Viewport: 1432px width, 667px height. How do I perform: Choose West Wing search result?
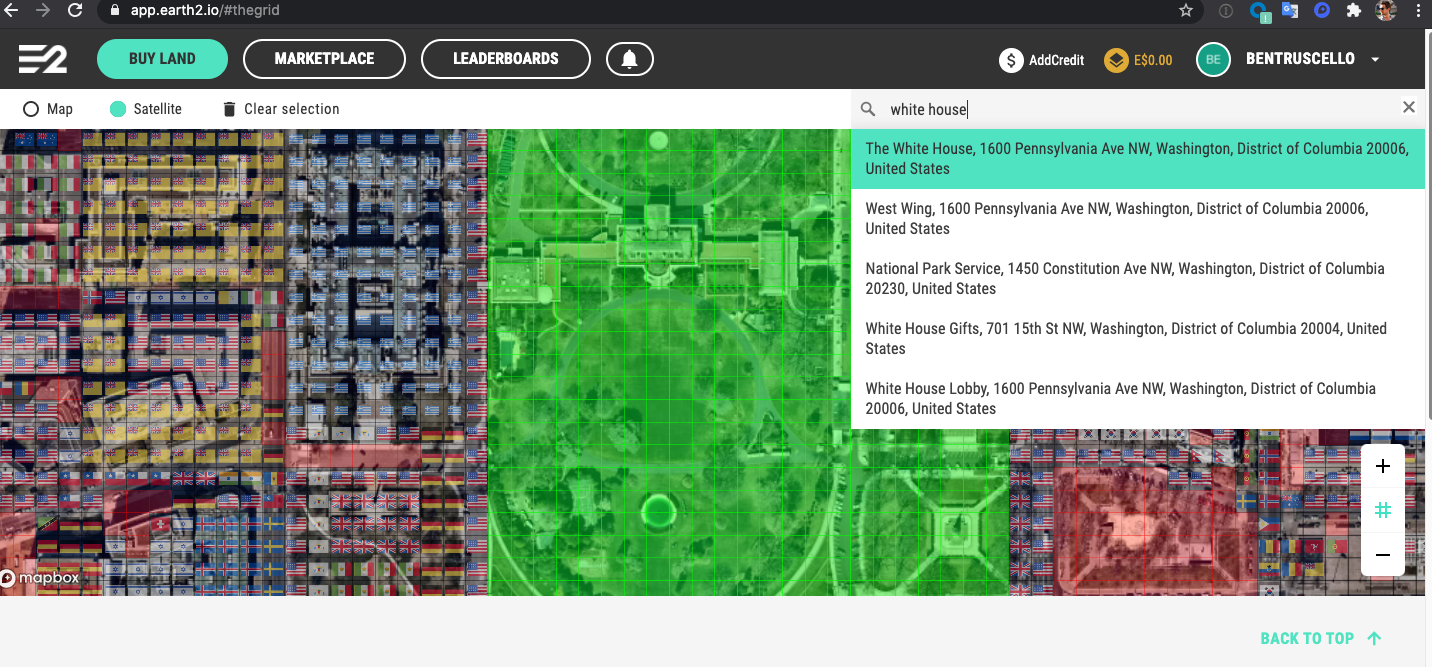tap(1138, 219)
